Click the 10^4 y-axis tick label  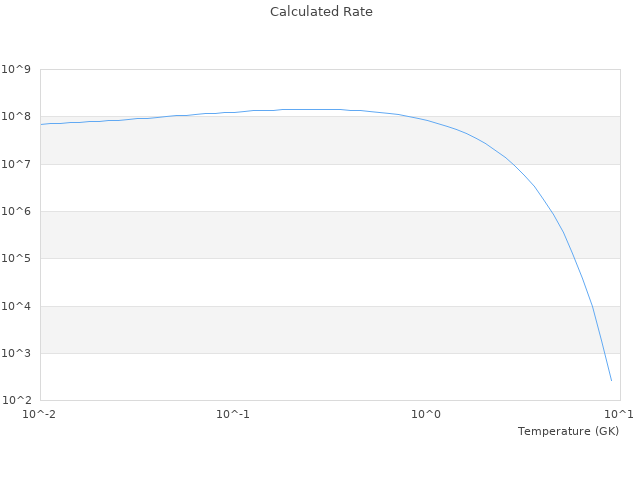click(x=17, y=306)
